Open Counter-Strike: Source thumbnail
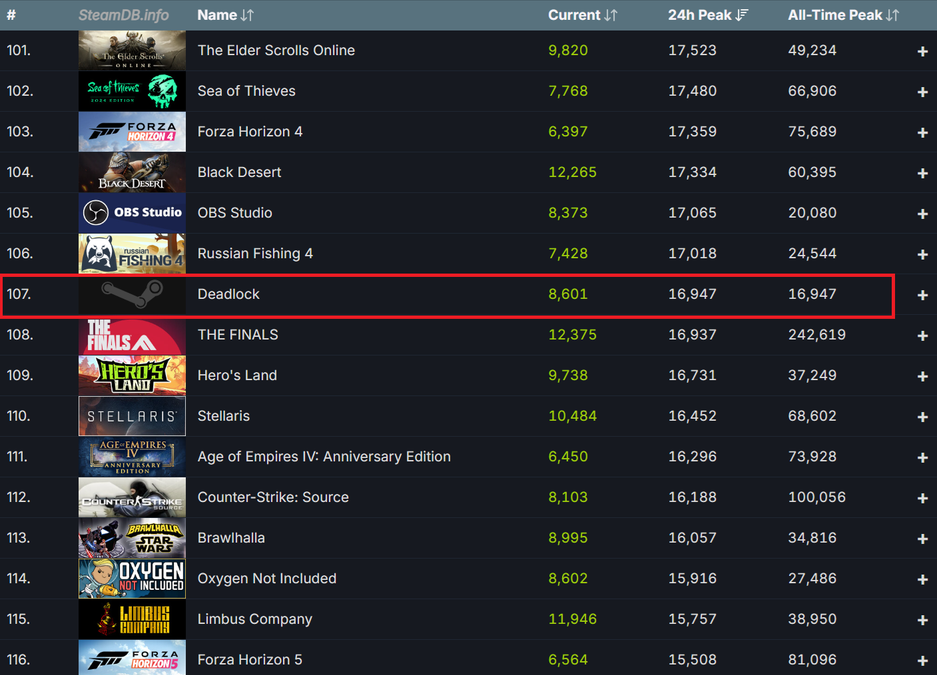This screenshot has height=675, width=937. [x=132, y=497]
